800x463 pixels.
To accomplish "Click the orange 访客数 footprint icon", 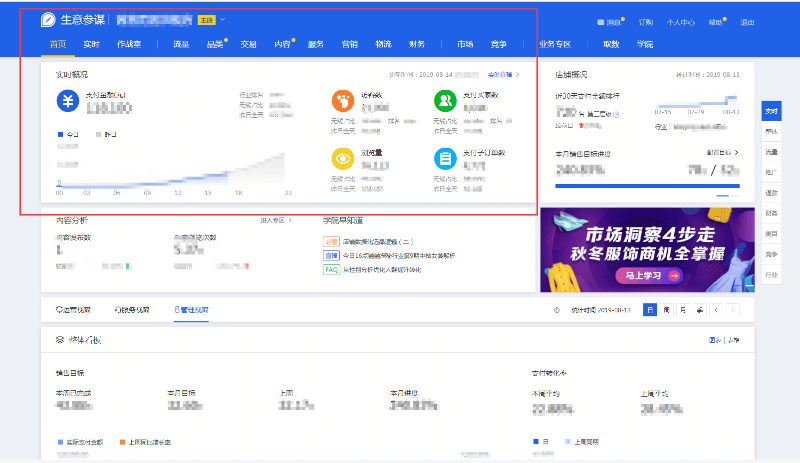I will coord(342,101).
